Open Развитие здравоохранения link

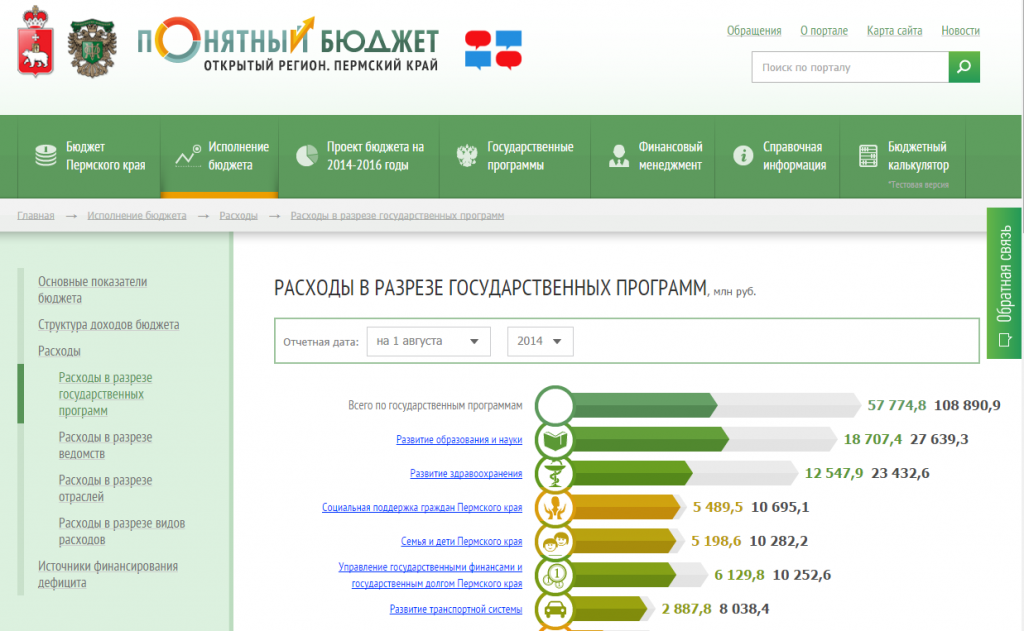pos(466,474)
